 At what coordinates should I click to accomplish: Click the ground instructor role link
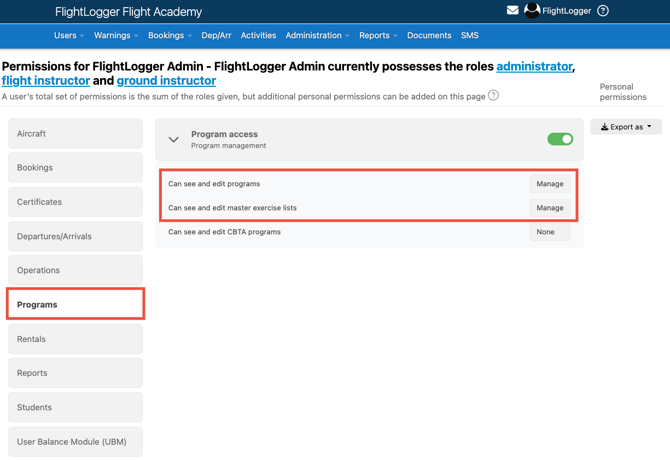166,80
